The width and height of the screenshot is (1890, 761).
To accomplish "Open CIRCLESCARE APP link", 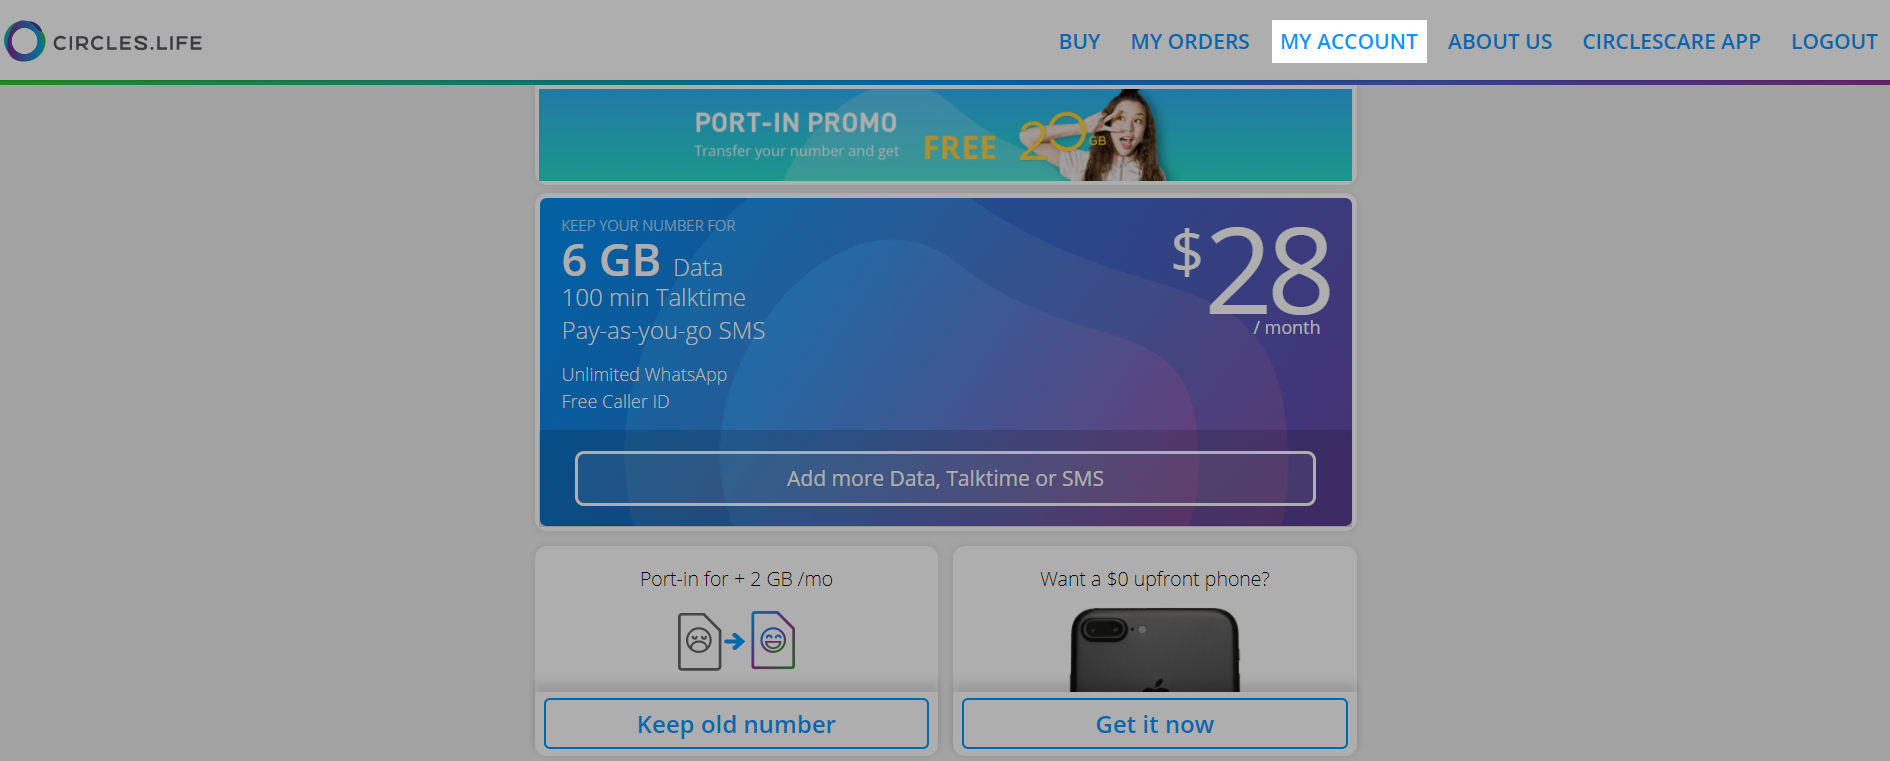I will click(1671, 42).
